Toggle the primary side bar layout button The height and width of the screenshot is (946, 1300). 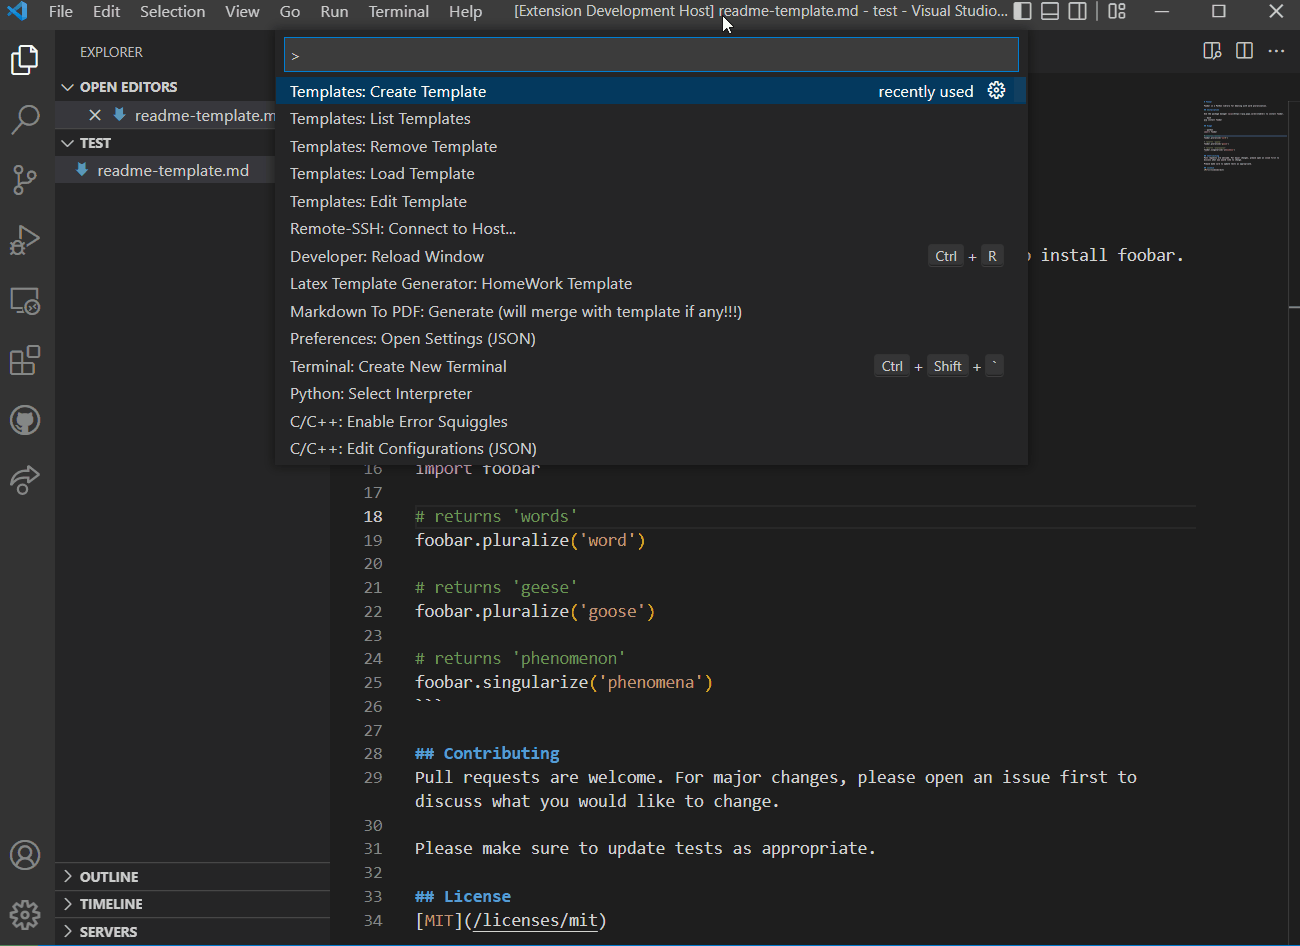click(1023, 12)
